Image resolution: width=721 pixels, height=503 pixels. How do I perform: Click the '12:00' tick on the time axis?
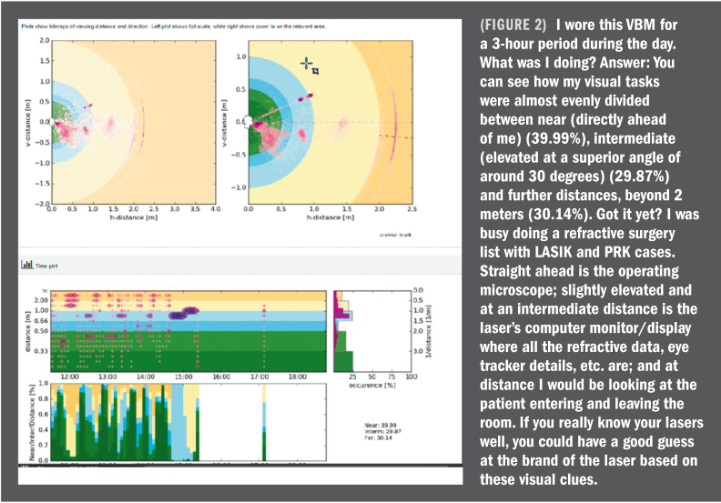tap(69, 377)
